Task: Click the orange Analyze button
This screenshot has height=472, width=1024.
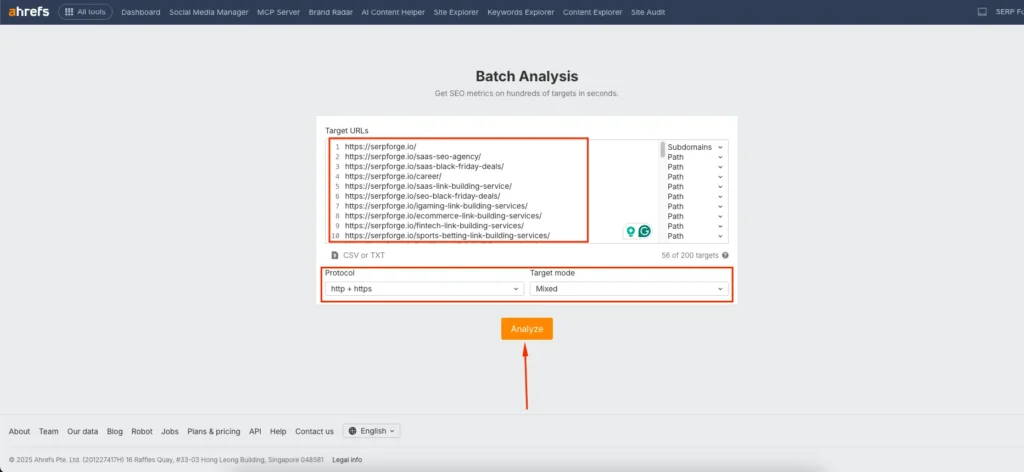Action: coord(527,329)
